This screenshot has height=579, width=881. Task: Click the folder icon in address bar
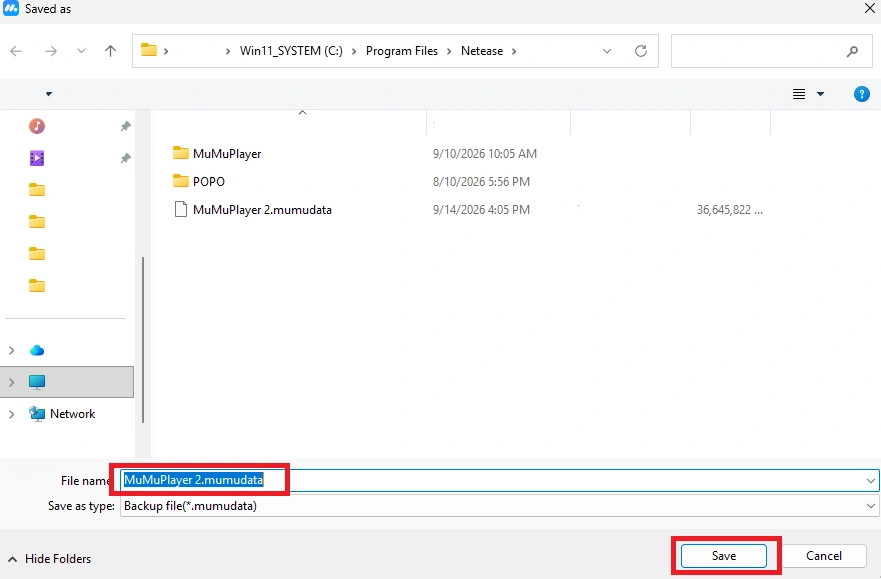click(148, 50)
